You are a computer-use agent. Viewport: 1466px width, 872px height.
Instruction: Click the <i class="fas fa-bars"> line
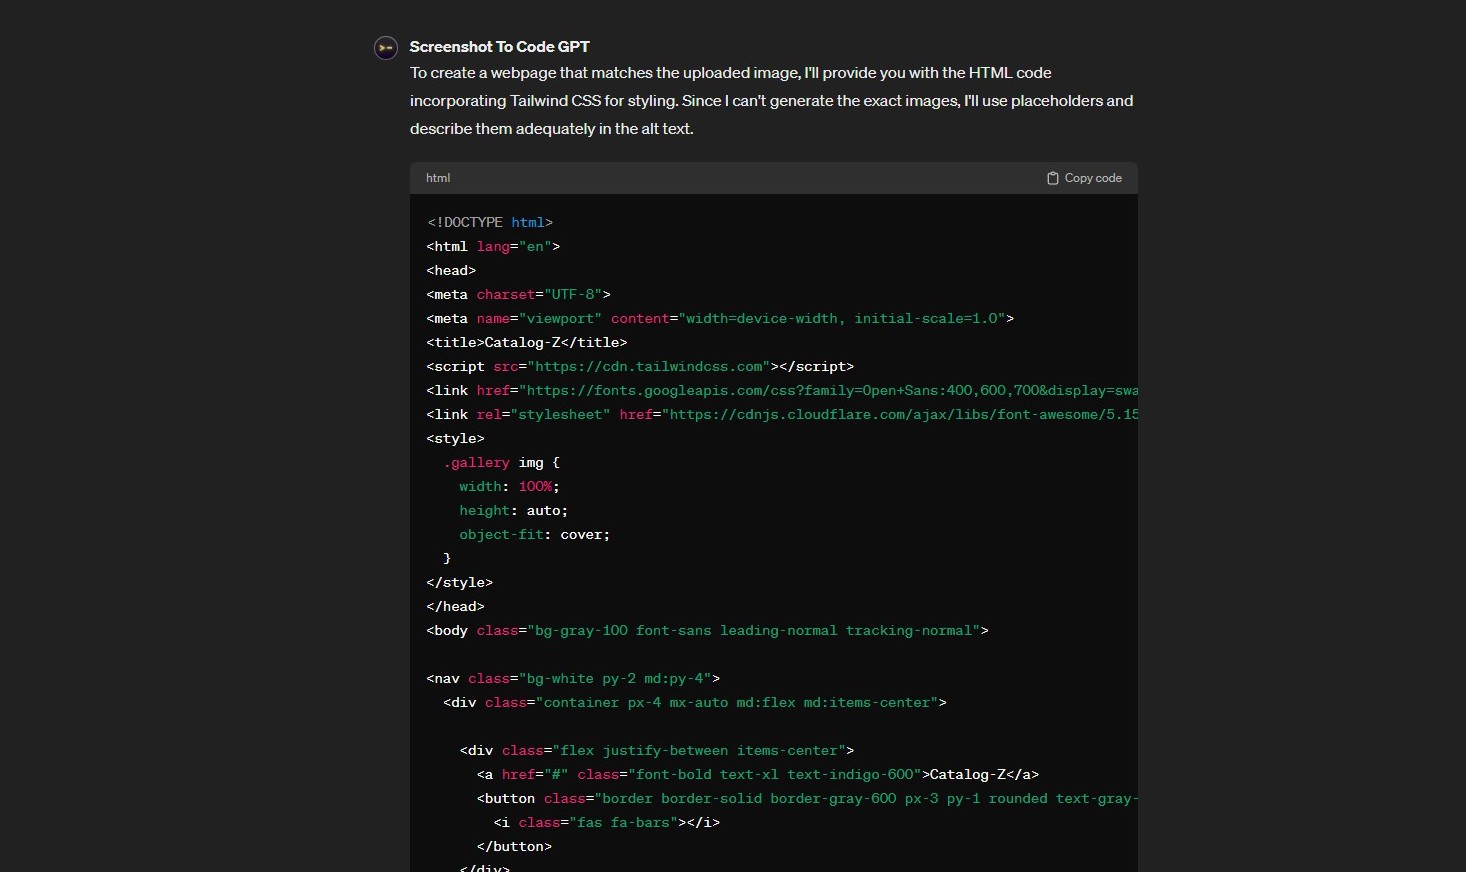coord(607,822)
